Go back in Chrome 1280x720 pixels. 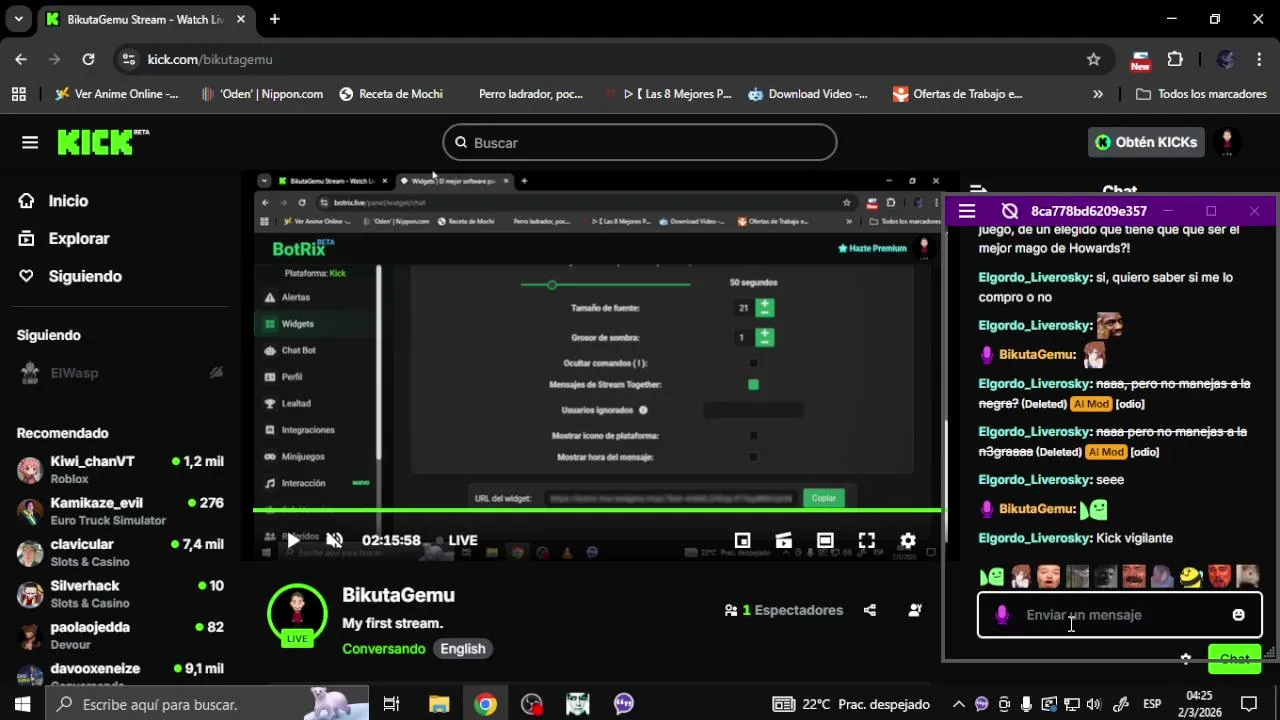click(x=21, y=59)
